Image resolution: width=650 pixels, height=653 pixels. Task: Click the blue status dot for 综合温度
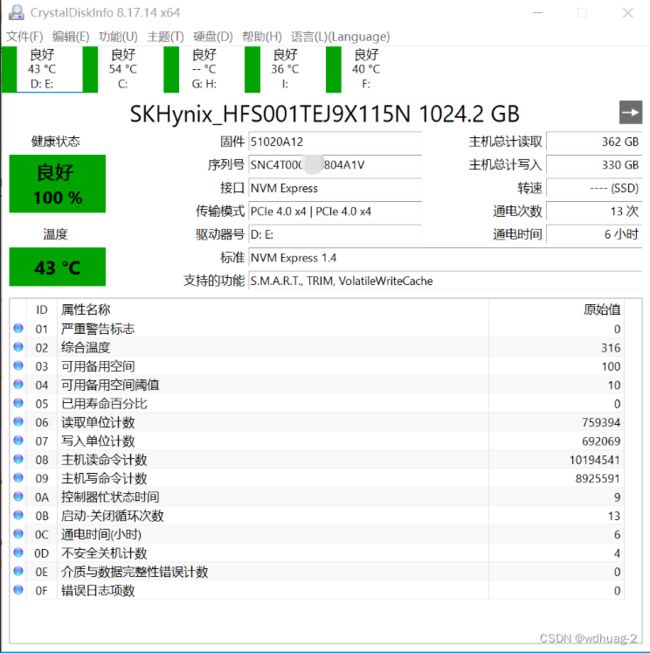(x=18, y=346)
